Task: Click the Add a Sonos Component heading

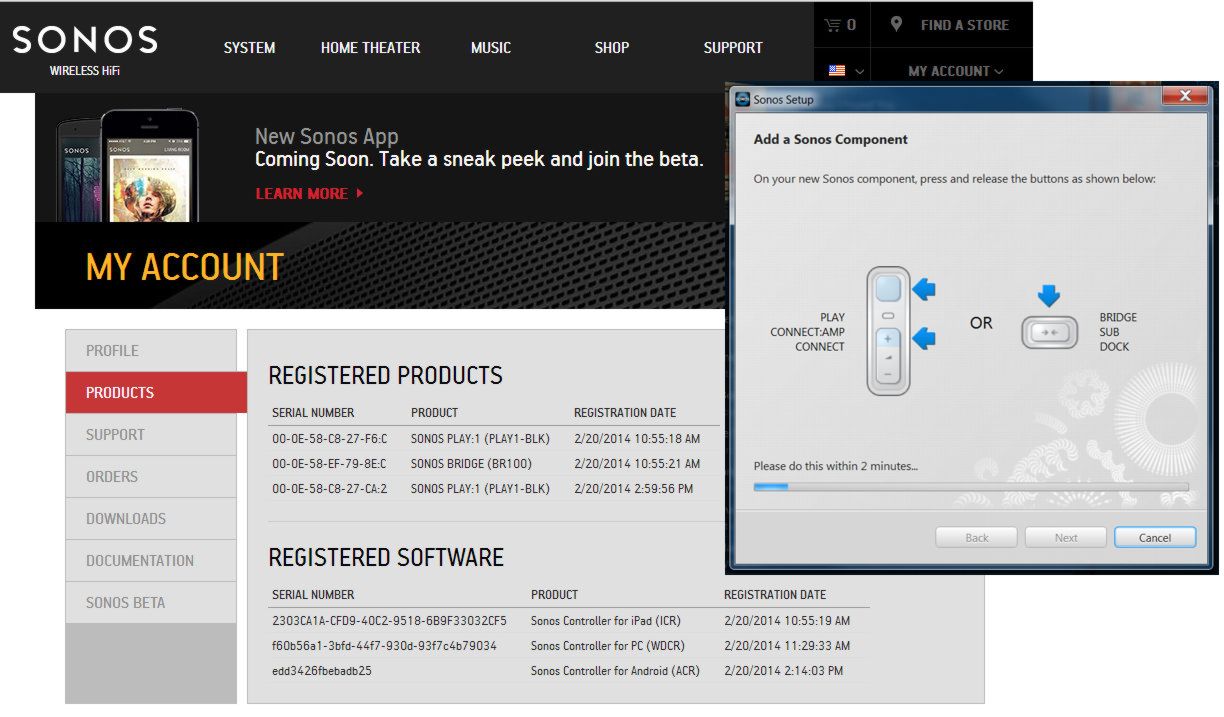Action: coord(830,140)
